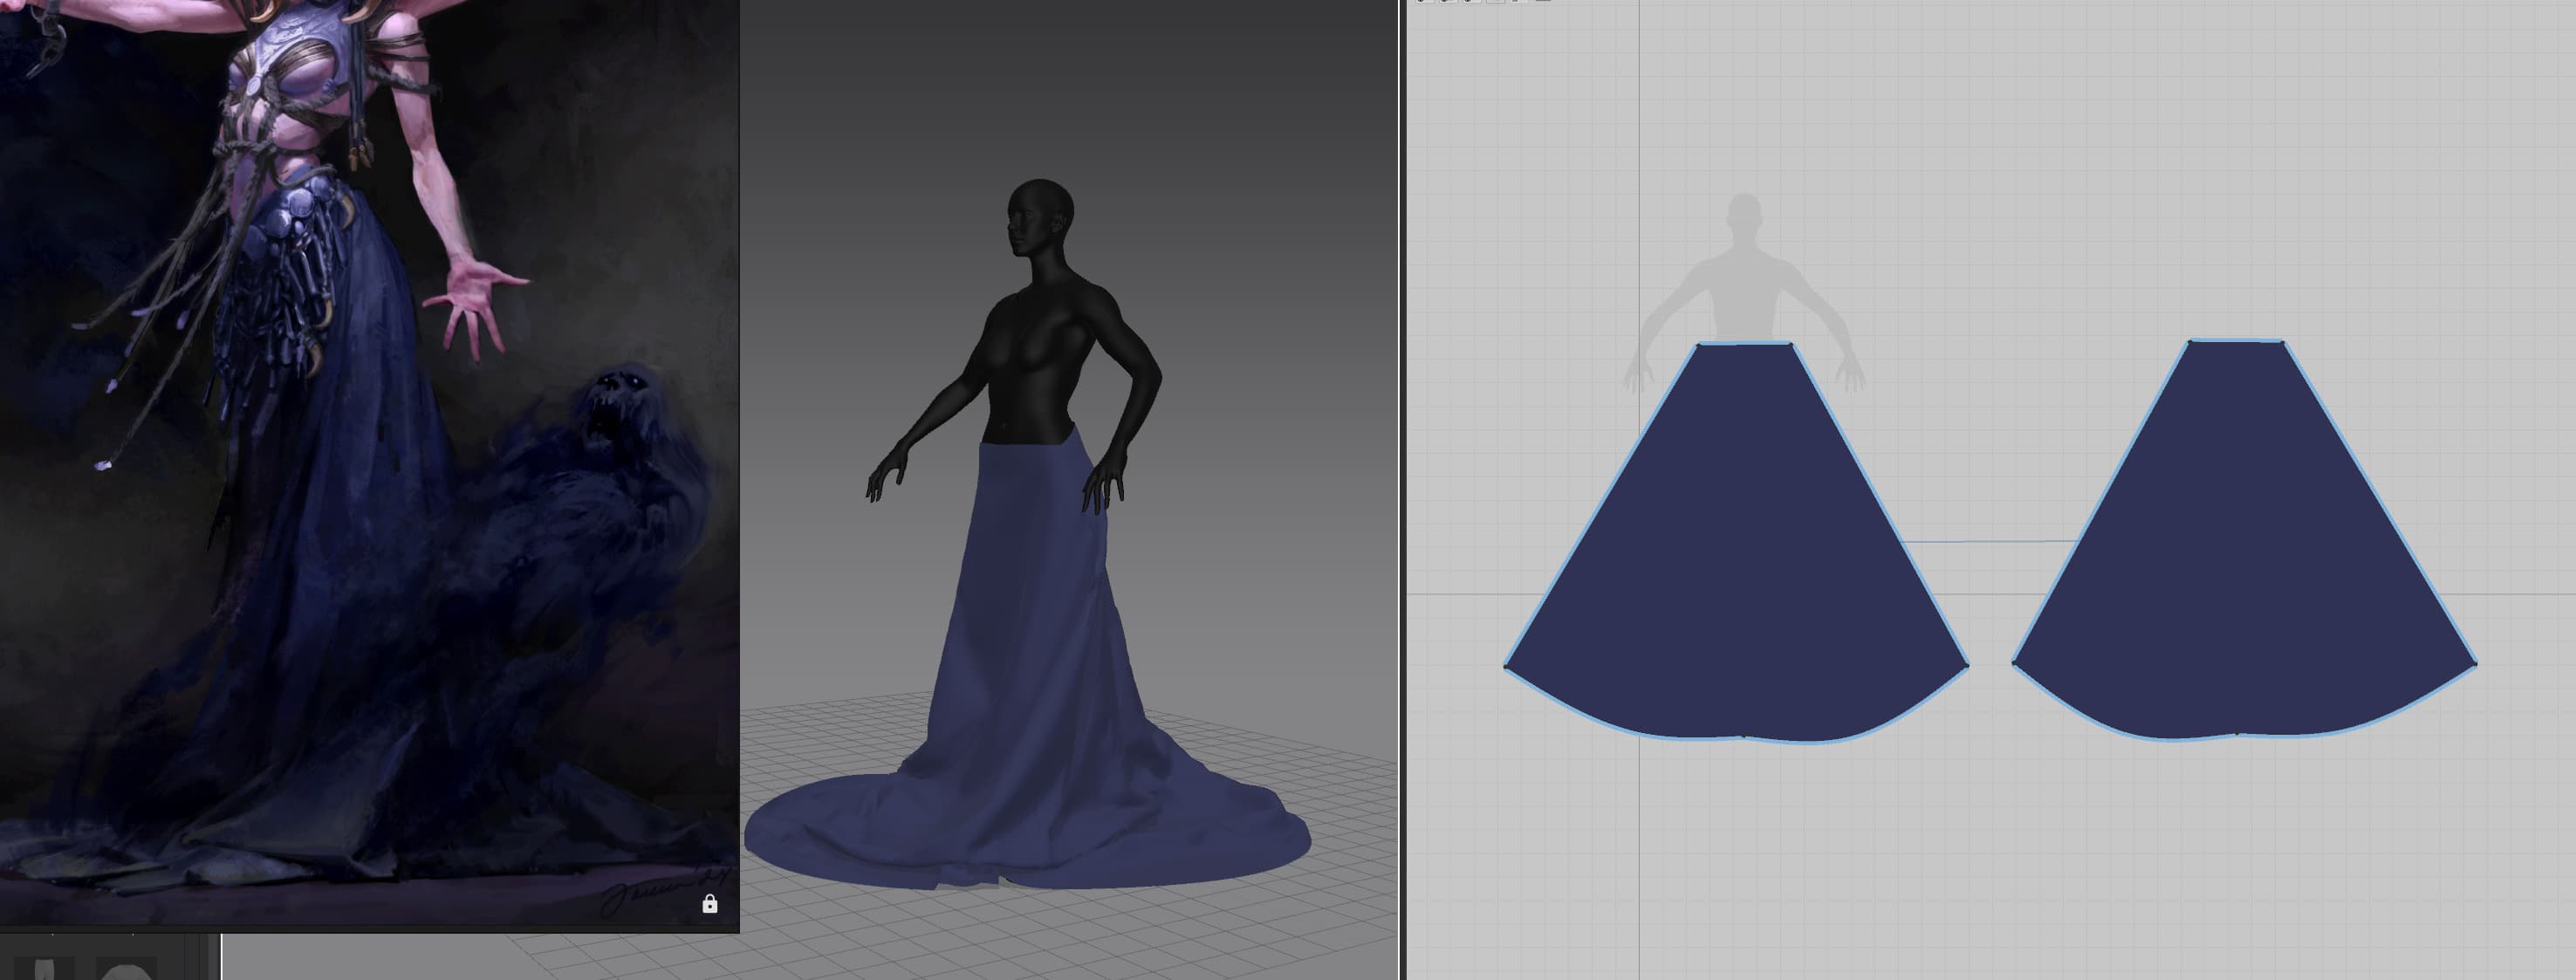Click top-right point of right pattern
The height and width of the screenshot is (980, 2576).
pos(2282,343)
